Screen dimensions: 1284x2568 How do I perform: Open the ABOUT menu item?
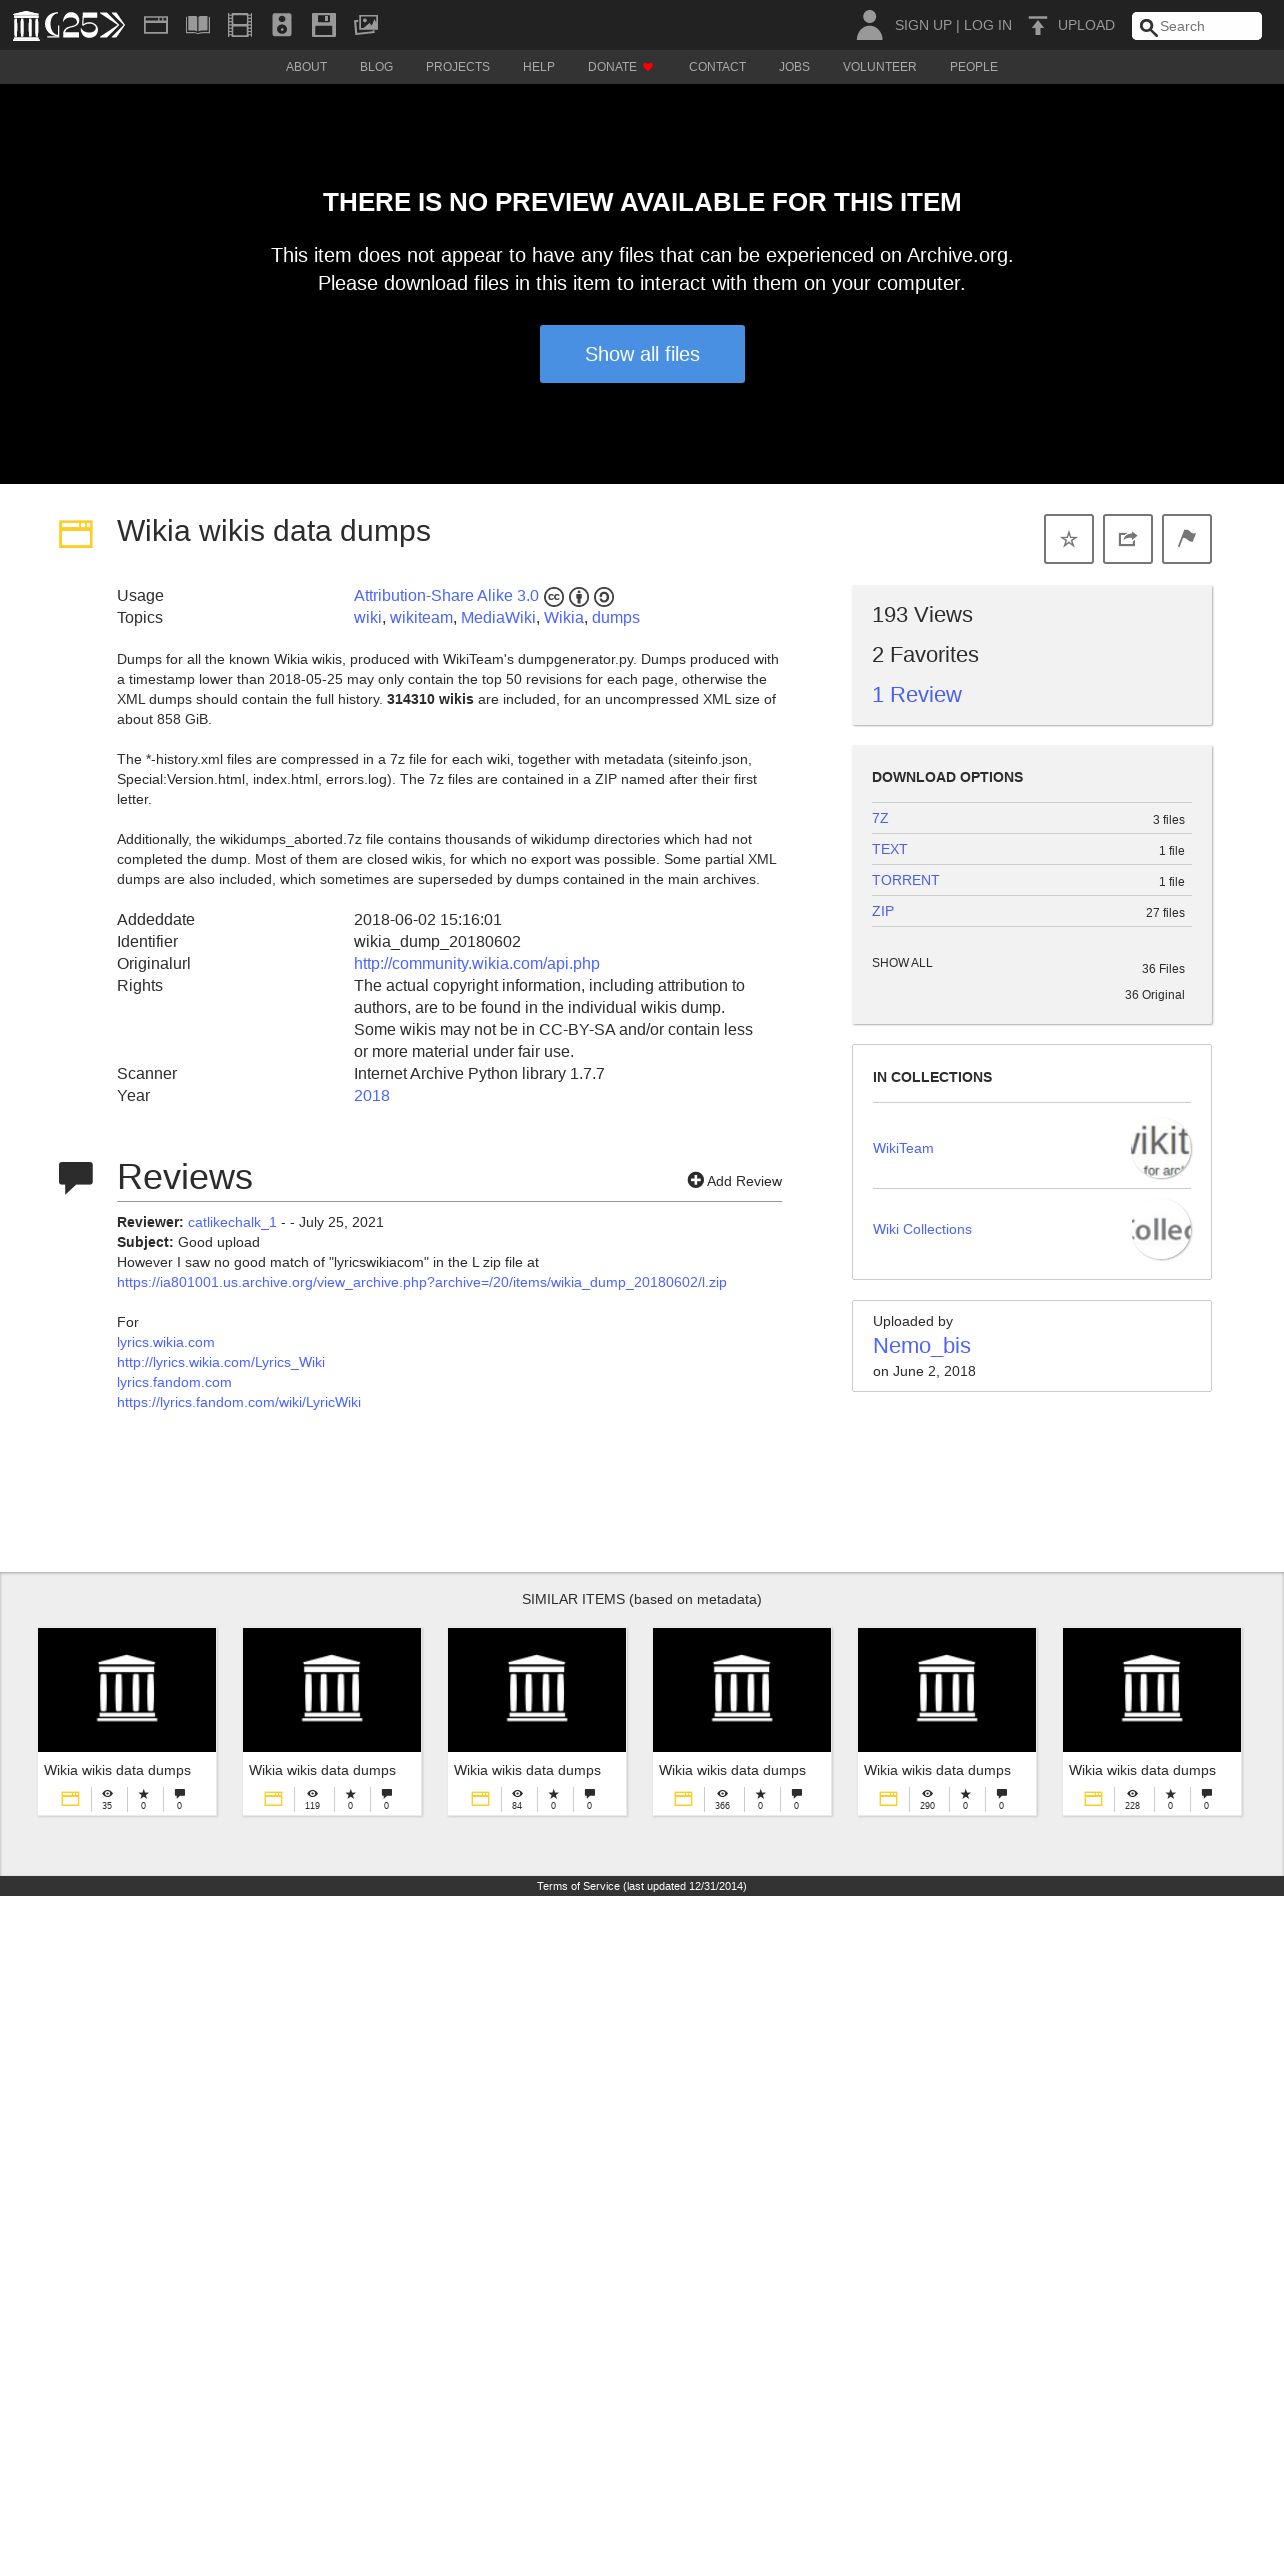point(306,67)
